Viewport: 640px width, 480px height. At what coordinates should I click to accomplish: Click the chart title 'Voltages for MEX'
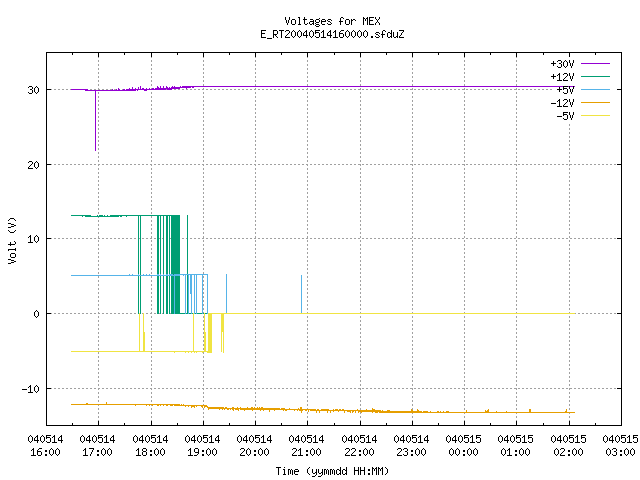[x=332, y=21]
